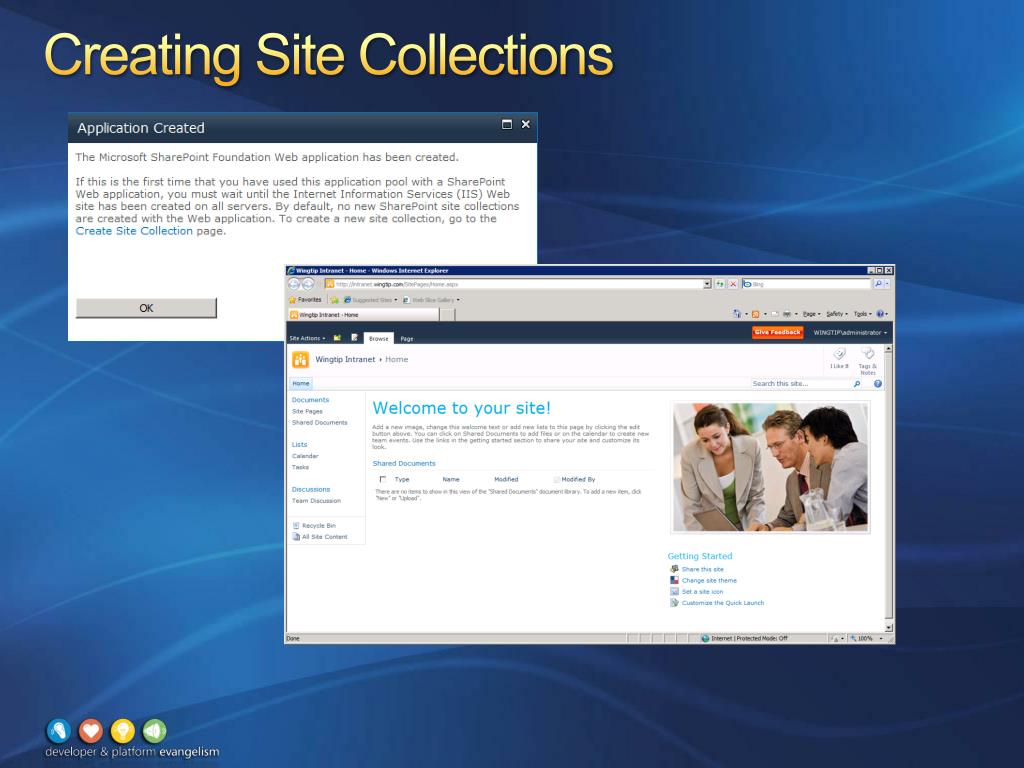Click the Bing search input box

[807, 284]
